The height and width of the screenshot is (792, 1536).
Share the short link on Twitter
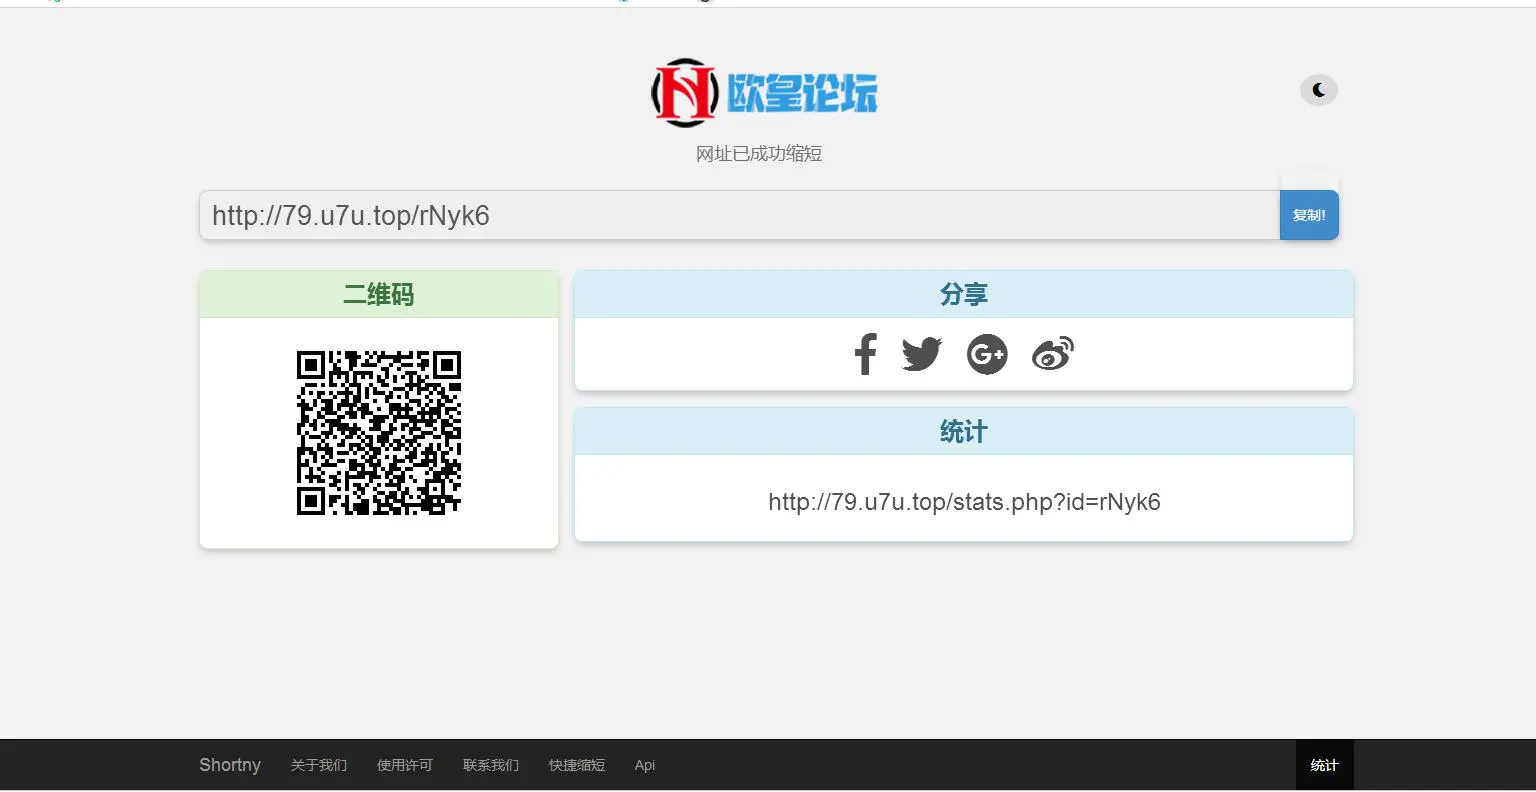pyautogui.click(x=921, y=353)
